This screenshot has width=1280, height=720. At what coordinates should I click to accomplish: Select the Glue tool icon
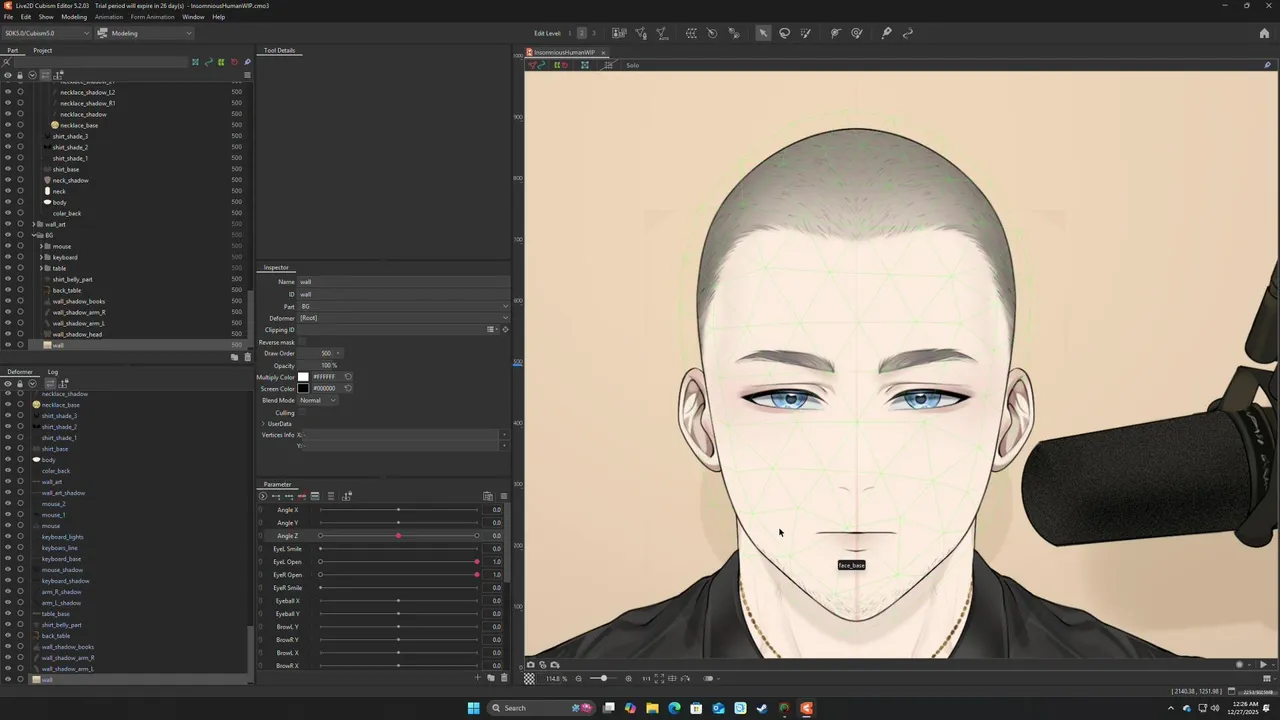(734, 33)
